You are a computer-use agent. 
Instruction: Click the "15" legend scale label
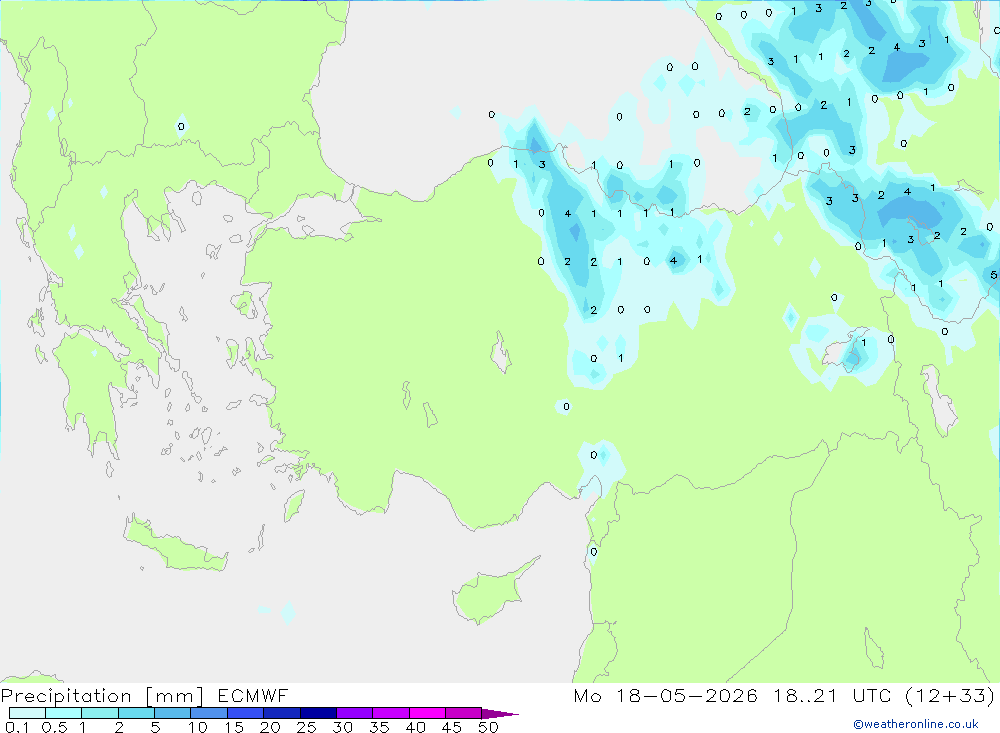click(234, 727)
